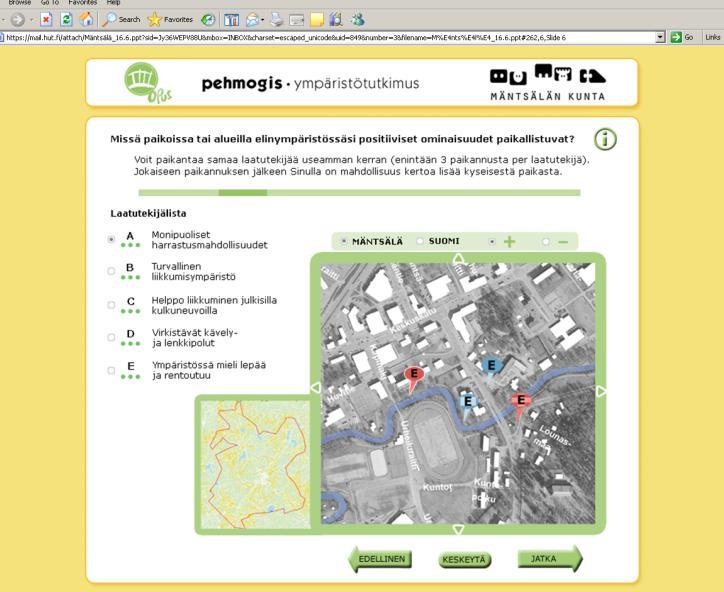
Task: Pan the map left arrow
Action: tap(316, 388)
